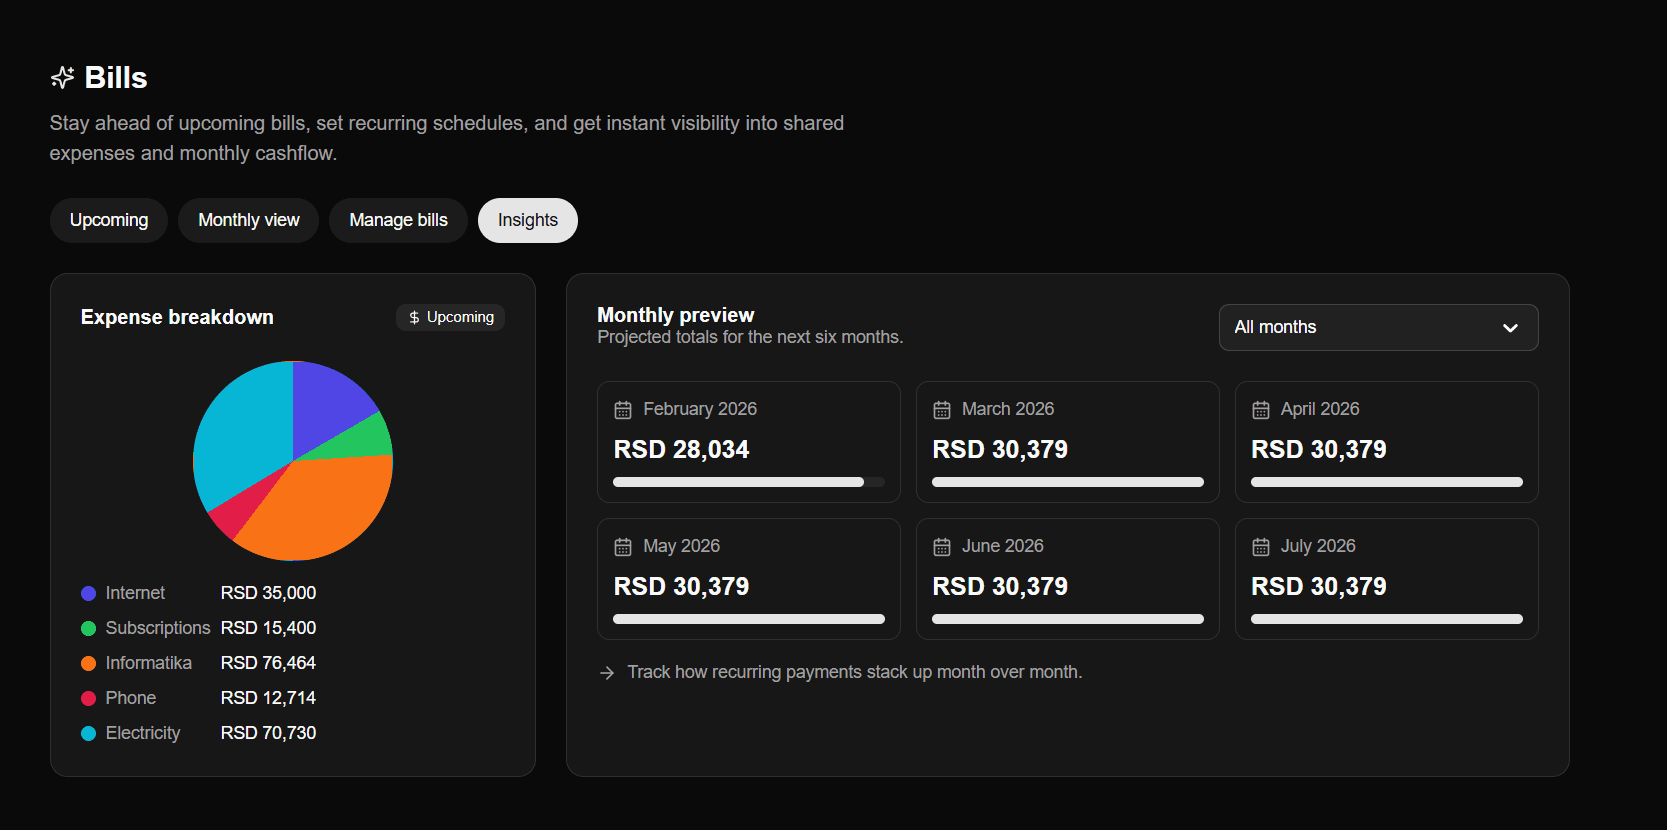The width and height of the screenshot is (1667, 830).
Task: Click the May 2026 calendar icon
Action: coord(623,547)
